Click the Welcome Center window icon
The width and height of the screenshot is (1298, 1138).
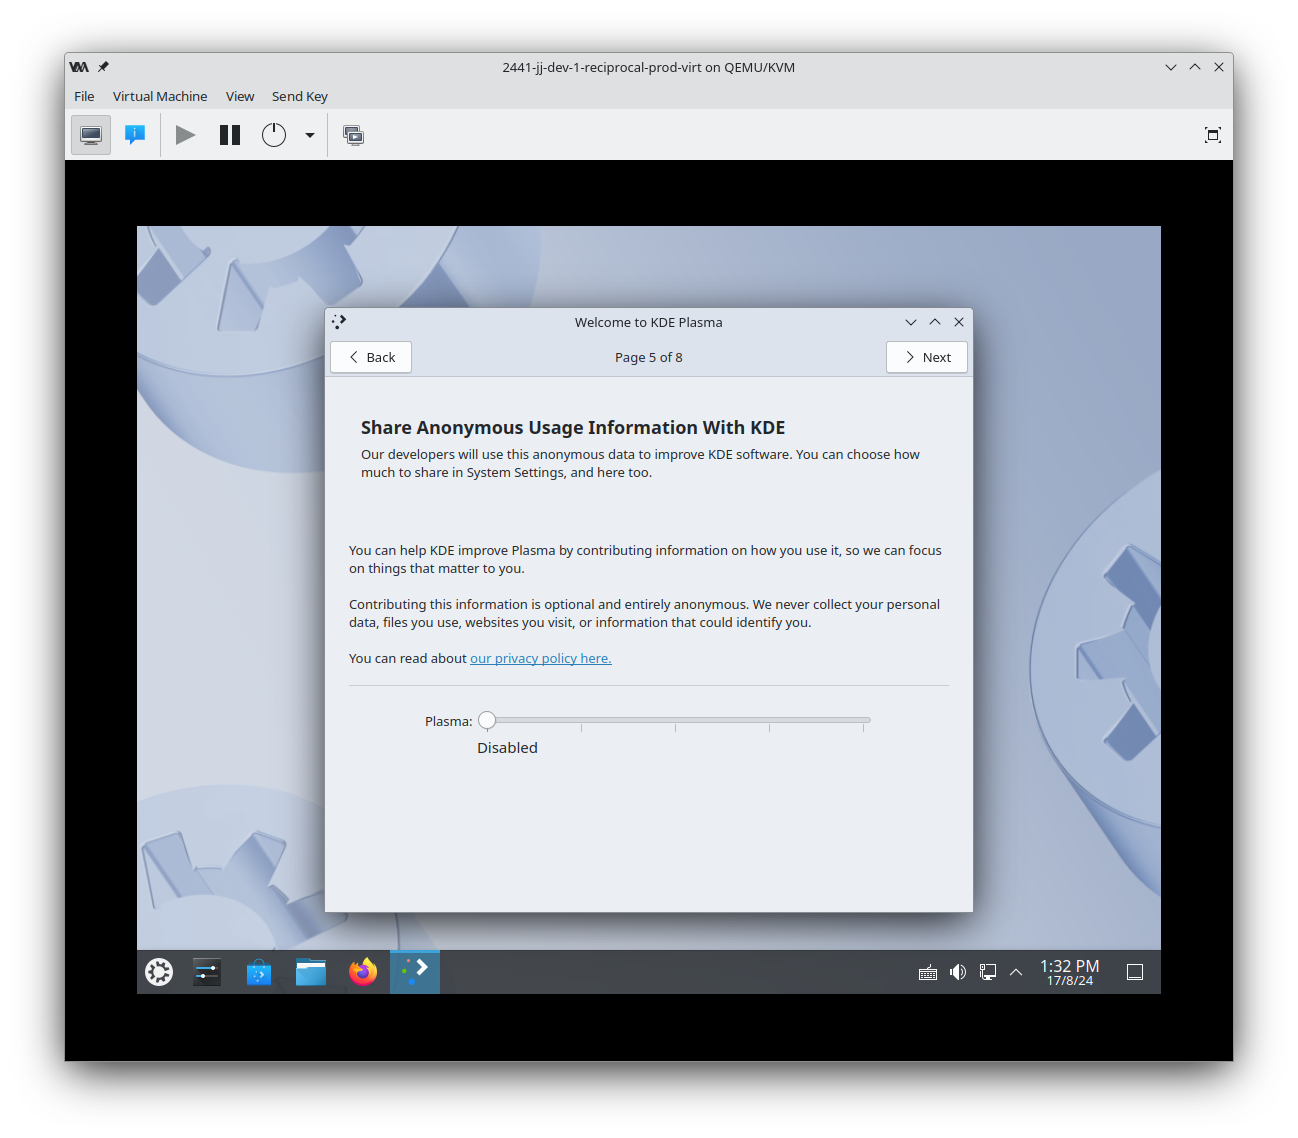[340, 322]
